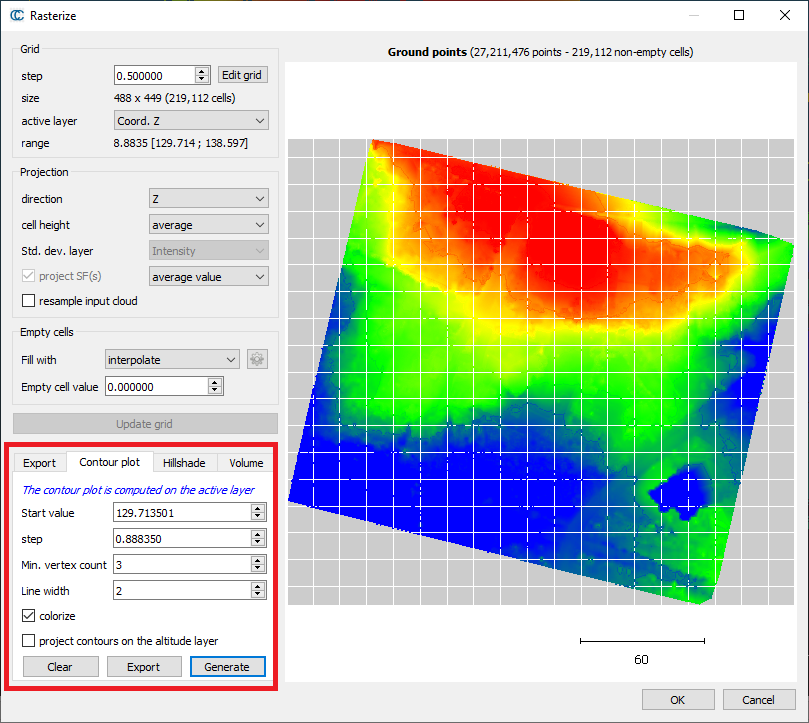The width and height of the screenshot is (809, 723).
Task: Click the Edit grid button
Action: [x=242, y=74]
